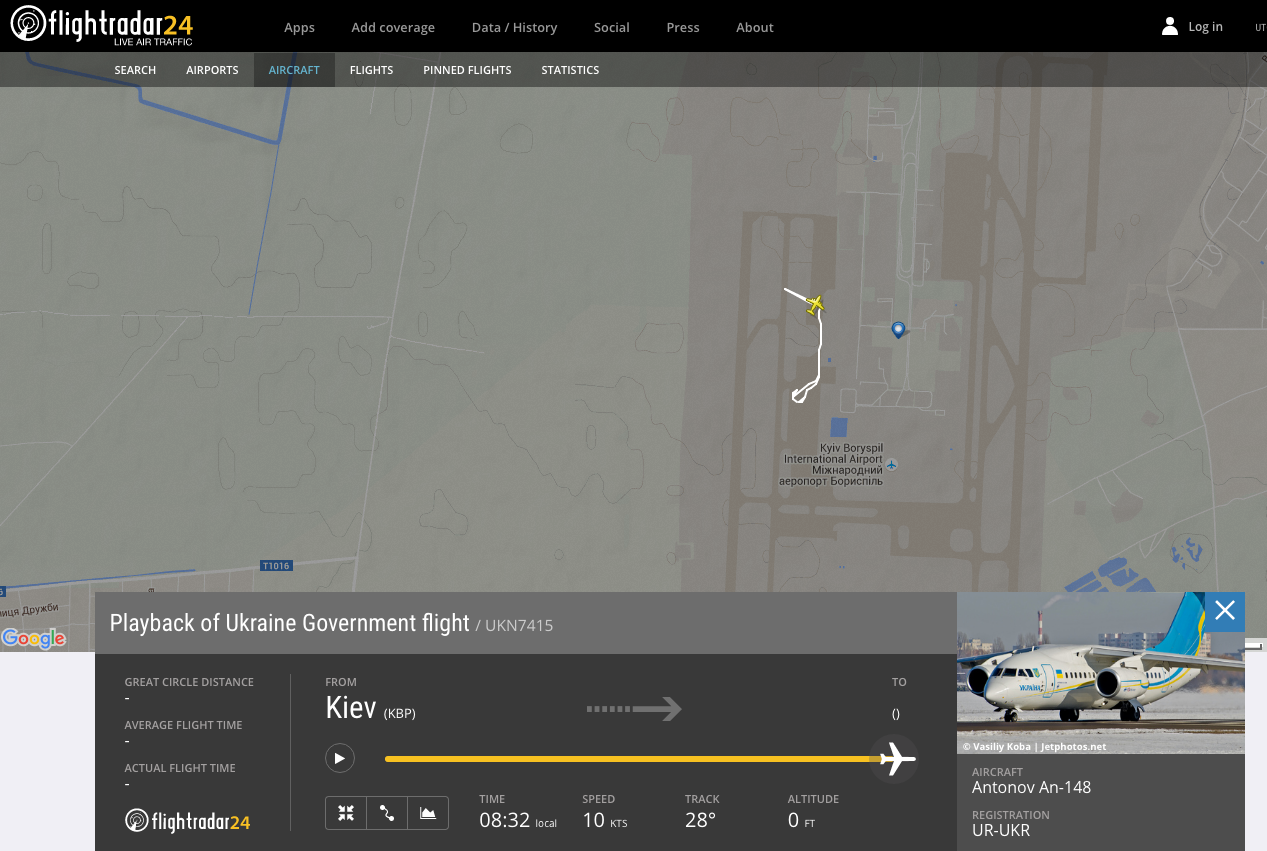Click the Flightradar24 logo in playback panel
The image size is (1267, 851).
pyautogui.click(x=187, y=822)
